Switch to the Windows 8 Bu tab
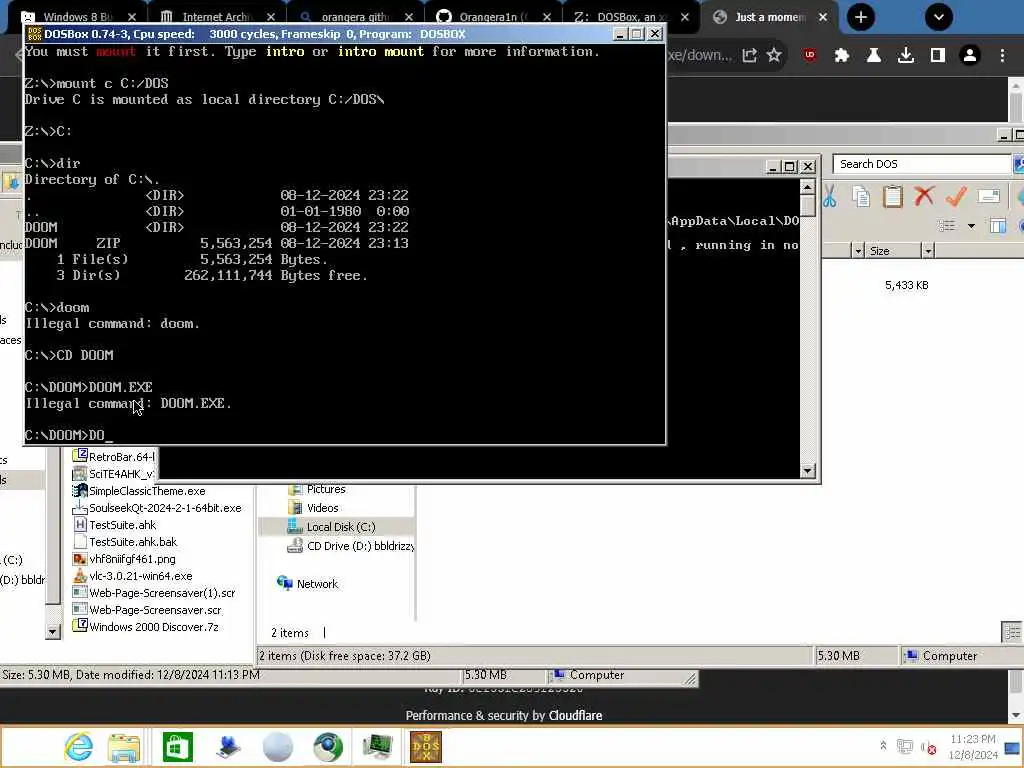This screenshot has height=768, width=1024. [77, 17]
